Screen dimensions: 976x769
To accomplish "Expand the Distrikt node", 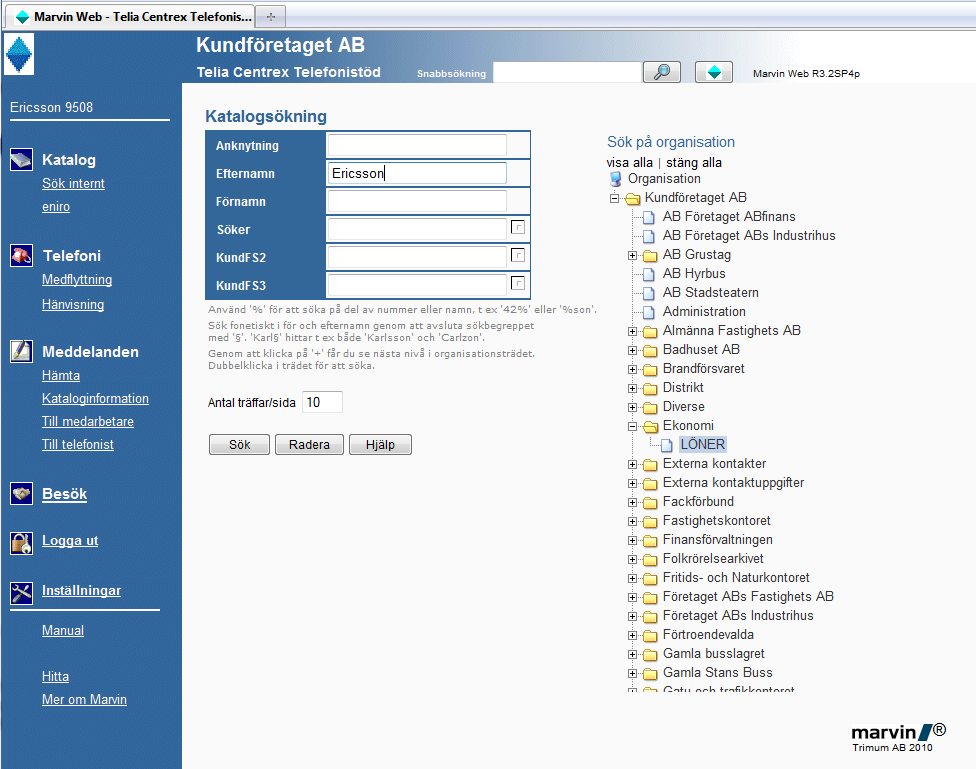I will (x=632, y=389).
